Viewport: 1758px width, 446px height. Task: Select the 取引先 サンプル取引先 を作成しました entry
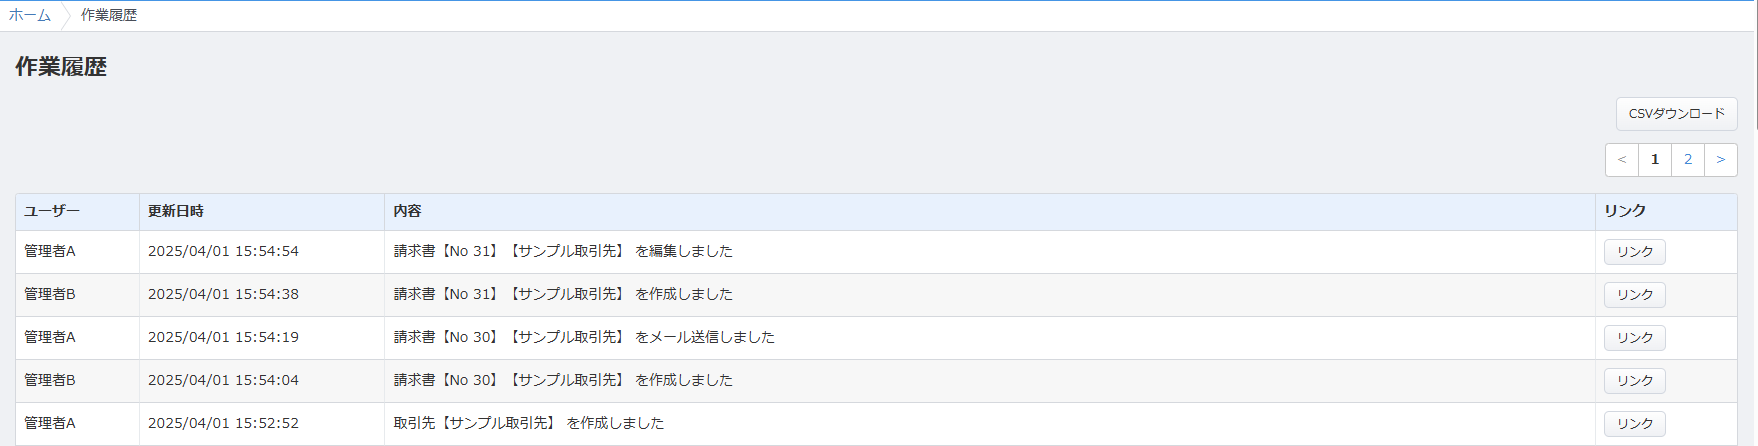(529, 423)
